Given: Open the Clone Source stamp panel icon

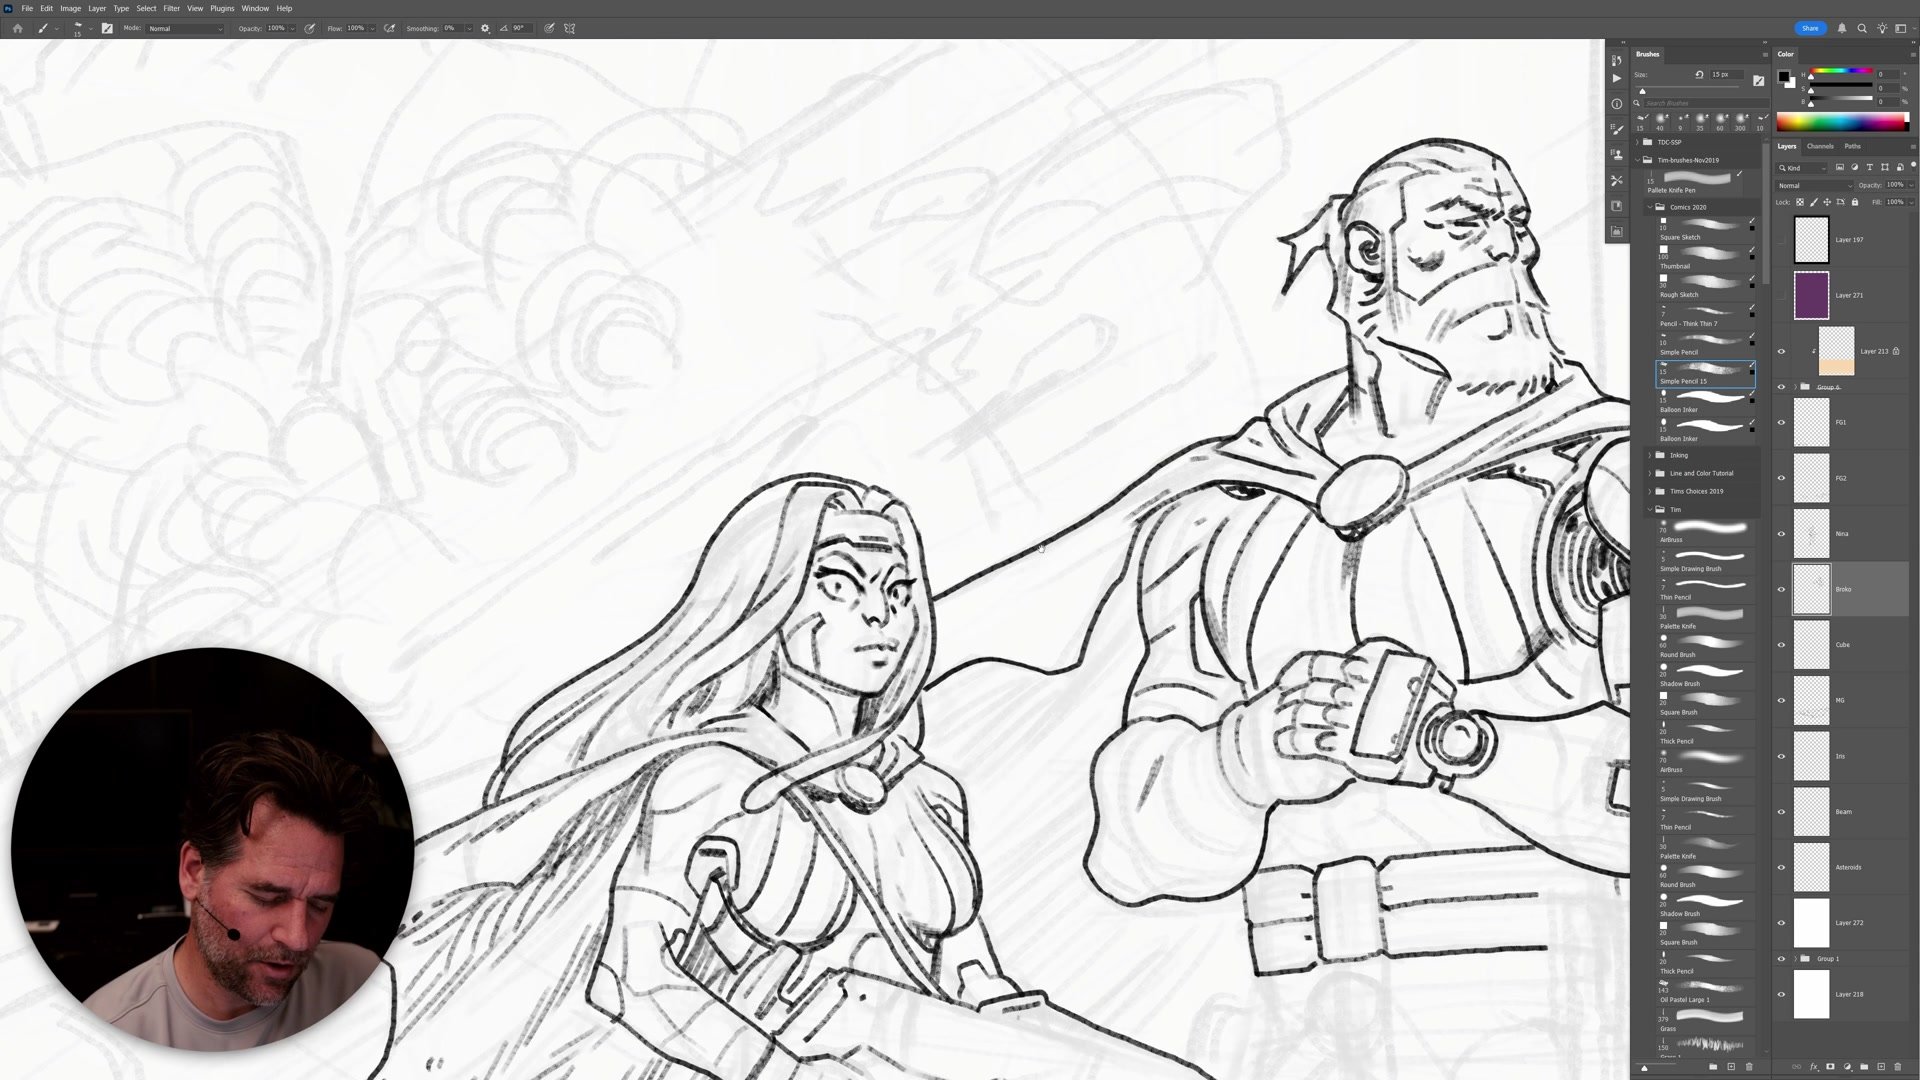Looking at the screenshot, I should 1617,155.
